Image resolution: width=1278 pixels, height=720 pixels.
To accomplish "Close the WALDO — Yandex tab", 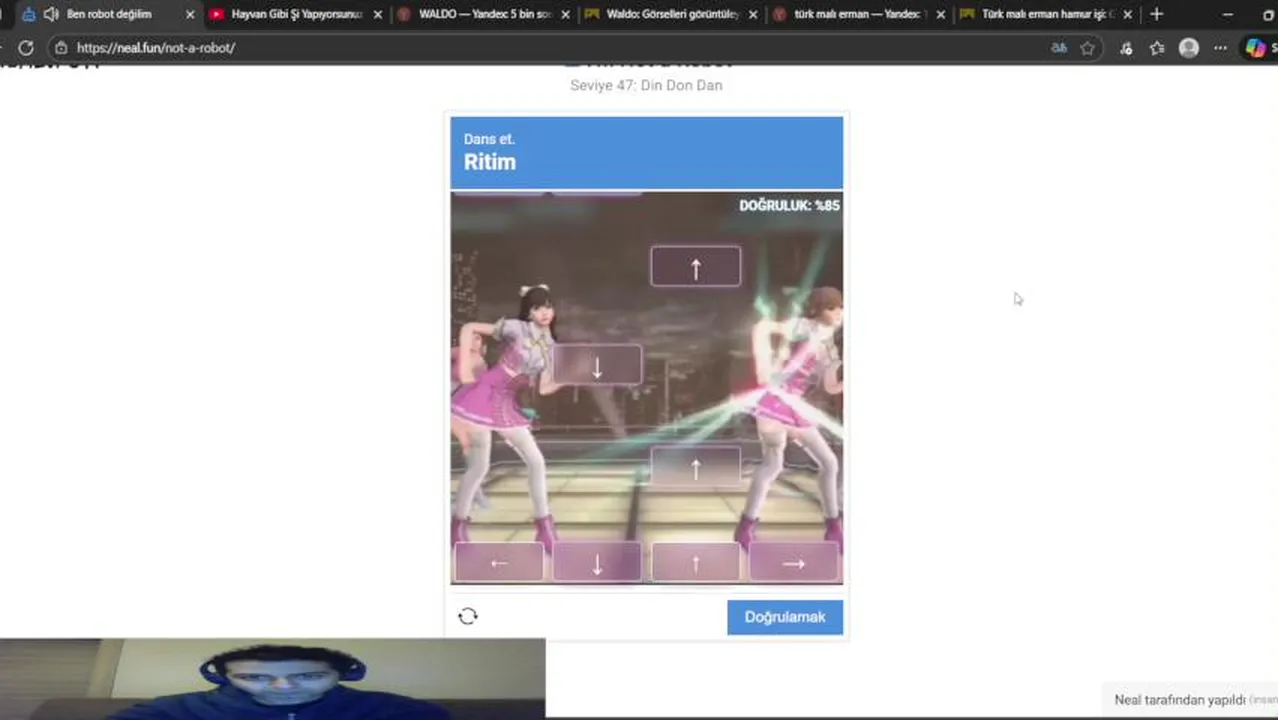I will point(566,14).
